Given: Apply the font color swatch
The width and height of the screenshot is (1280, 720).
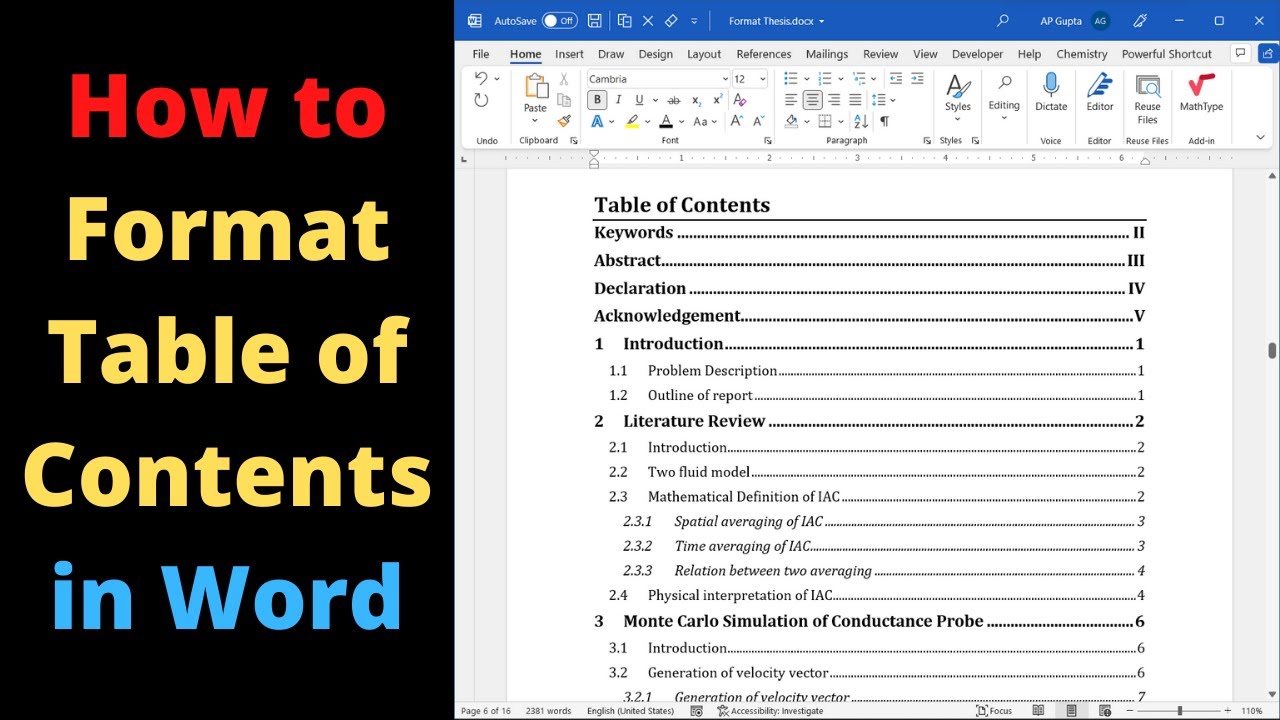Looking at the screenshot, I should coord(665,121).
